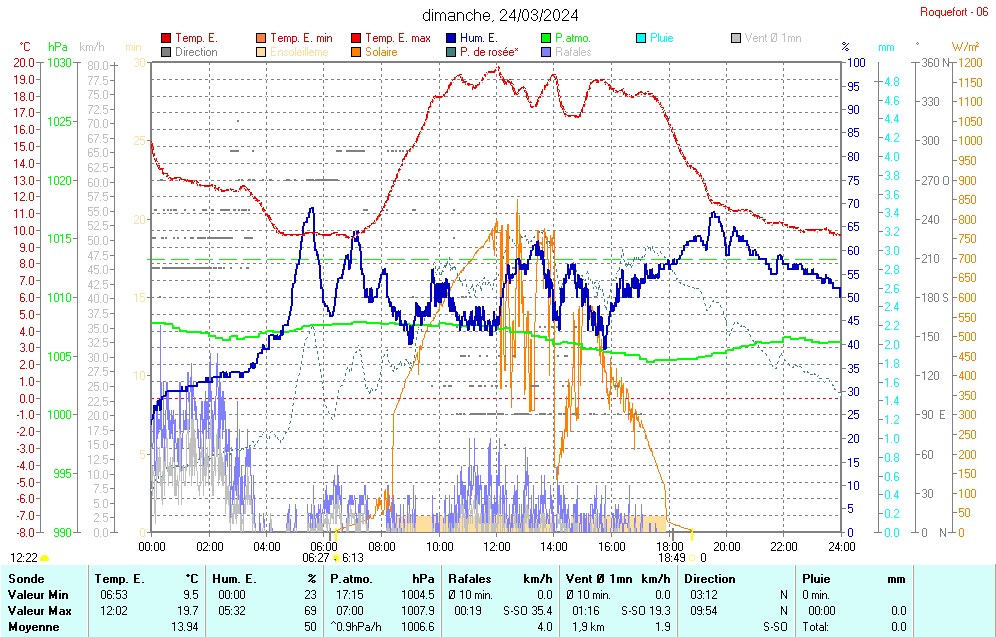Click the yellow sun icon beside 12:22

pos(45,558)
